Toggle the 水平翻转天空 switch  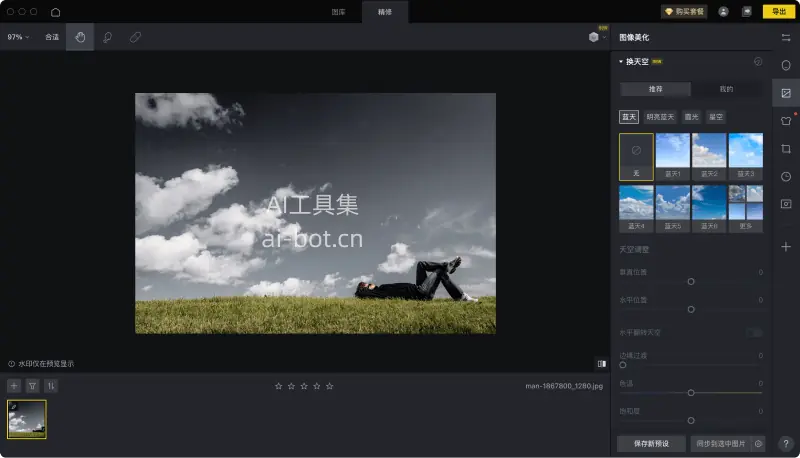[x=754, y=333]
